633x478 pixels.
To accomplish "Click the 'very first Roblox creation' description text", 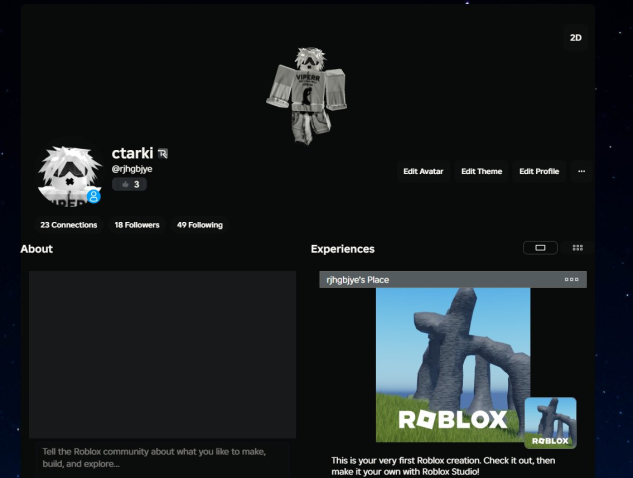I will point(443,466).
